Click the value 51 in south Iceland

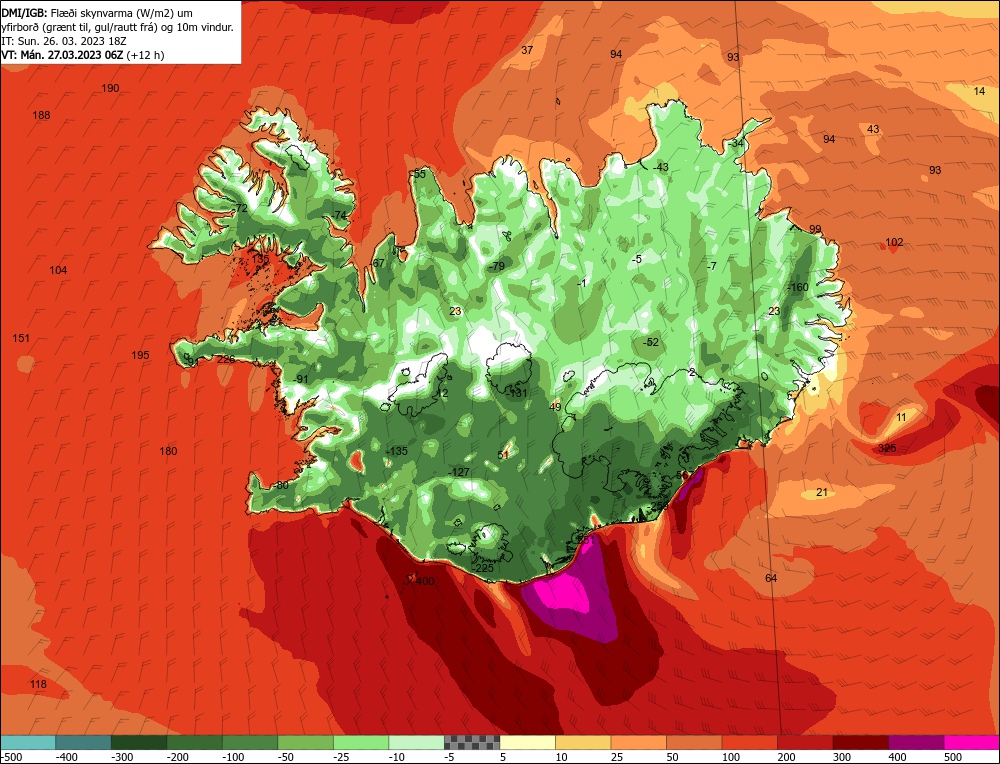tap(504, 455)
